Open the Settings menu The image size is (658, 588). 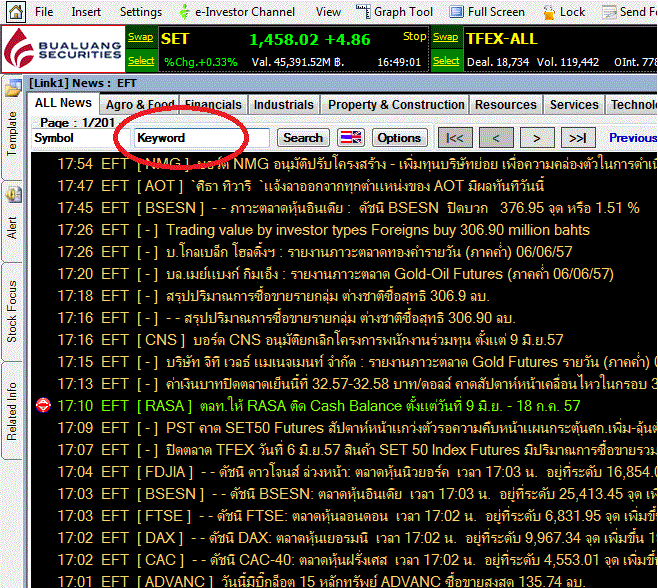coord(141,12)
